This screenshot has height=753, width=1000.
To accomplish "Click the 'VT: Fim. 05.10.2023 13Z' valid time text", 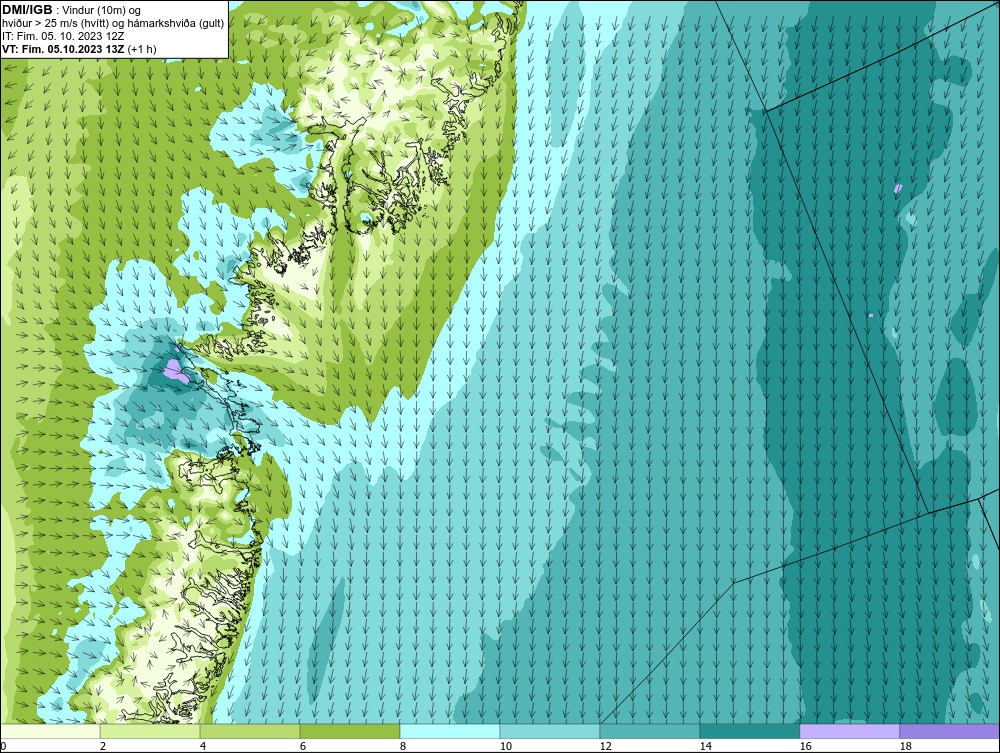I will tap(64, 49).
